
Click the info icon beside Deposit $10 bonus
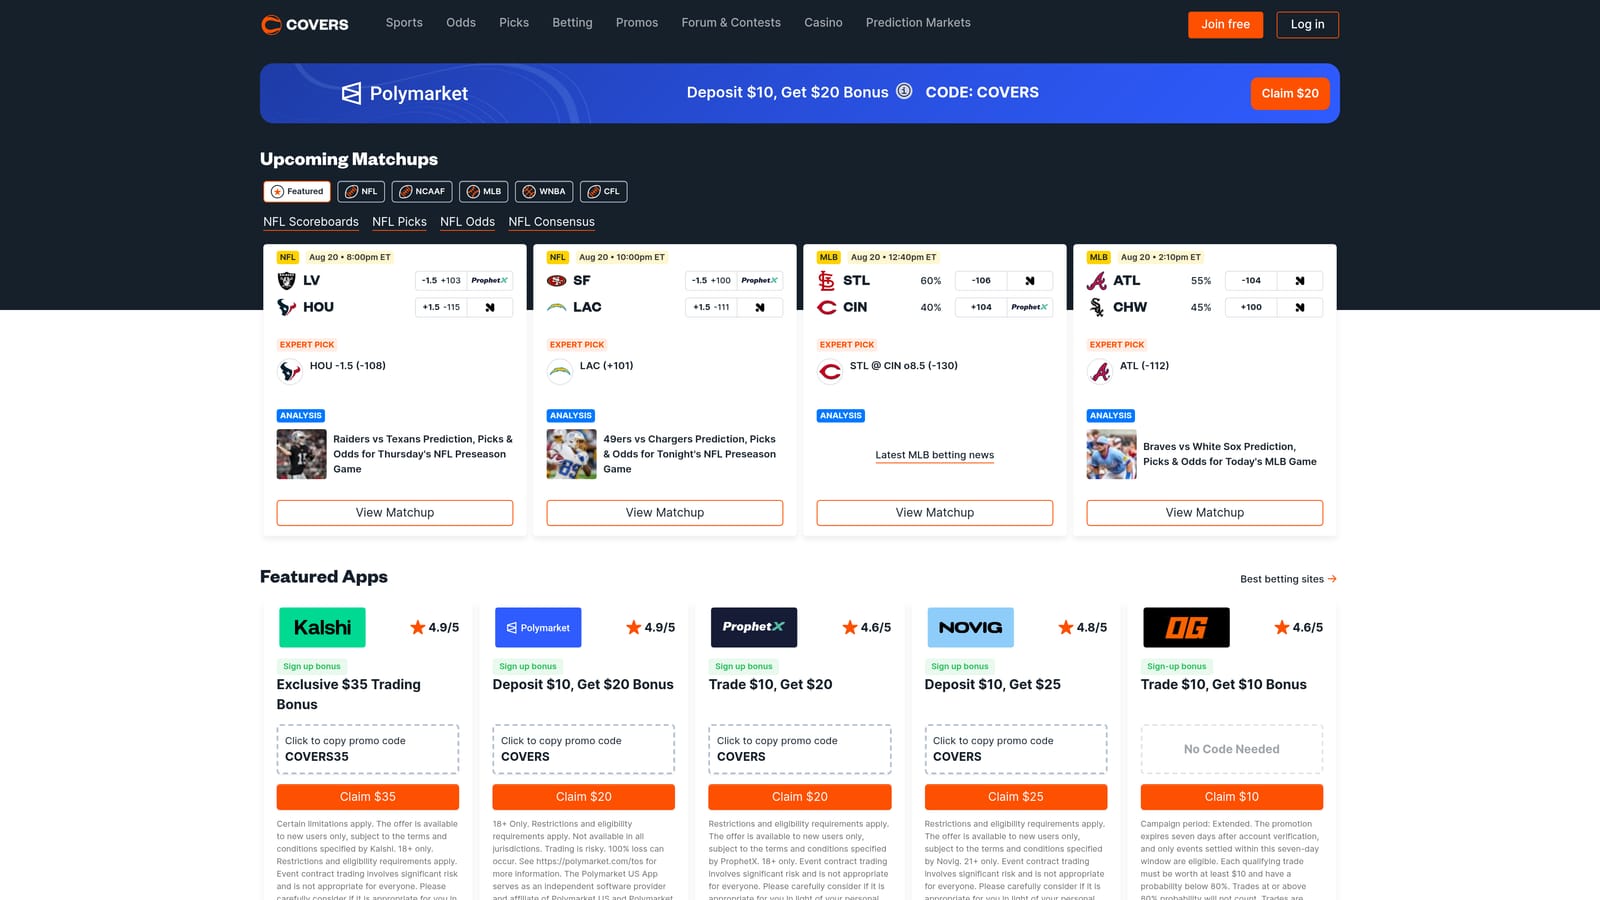tap(904, 91)
